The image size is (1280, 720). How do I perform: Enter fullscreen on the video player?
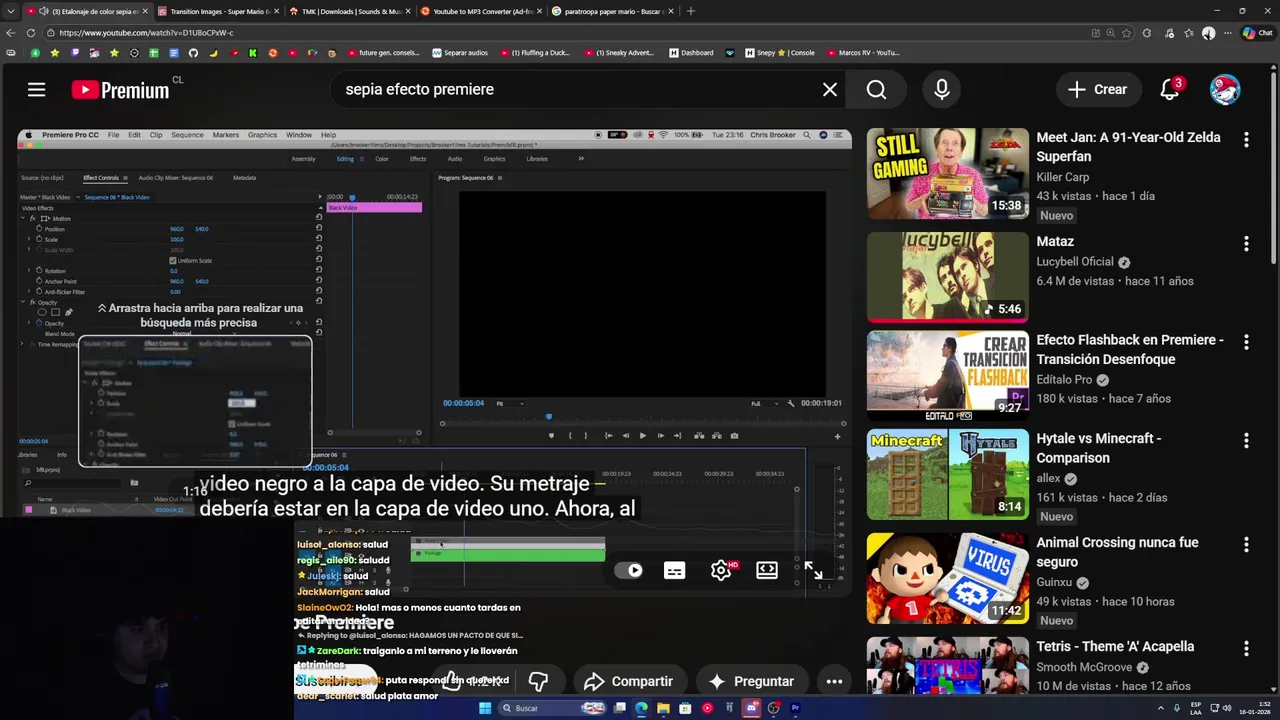[813, 570]
